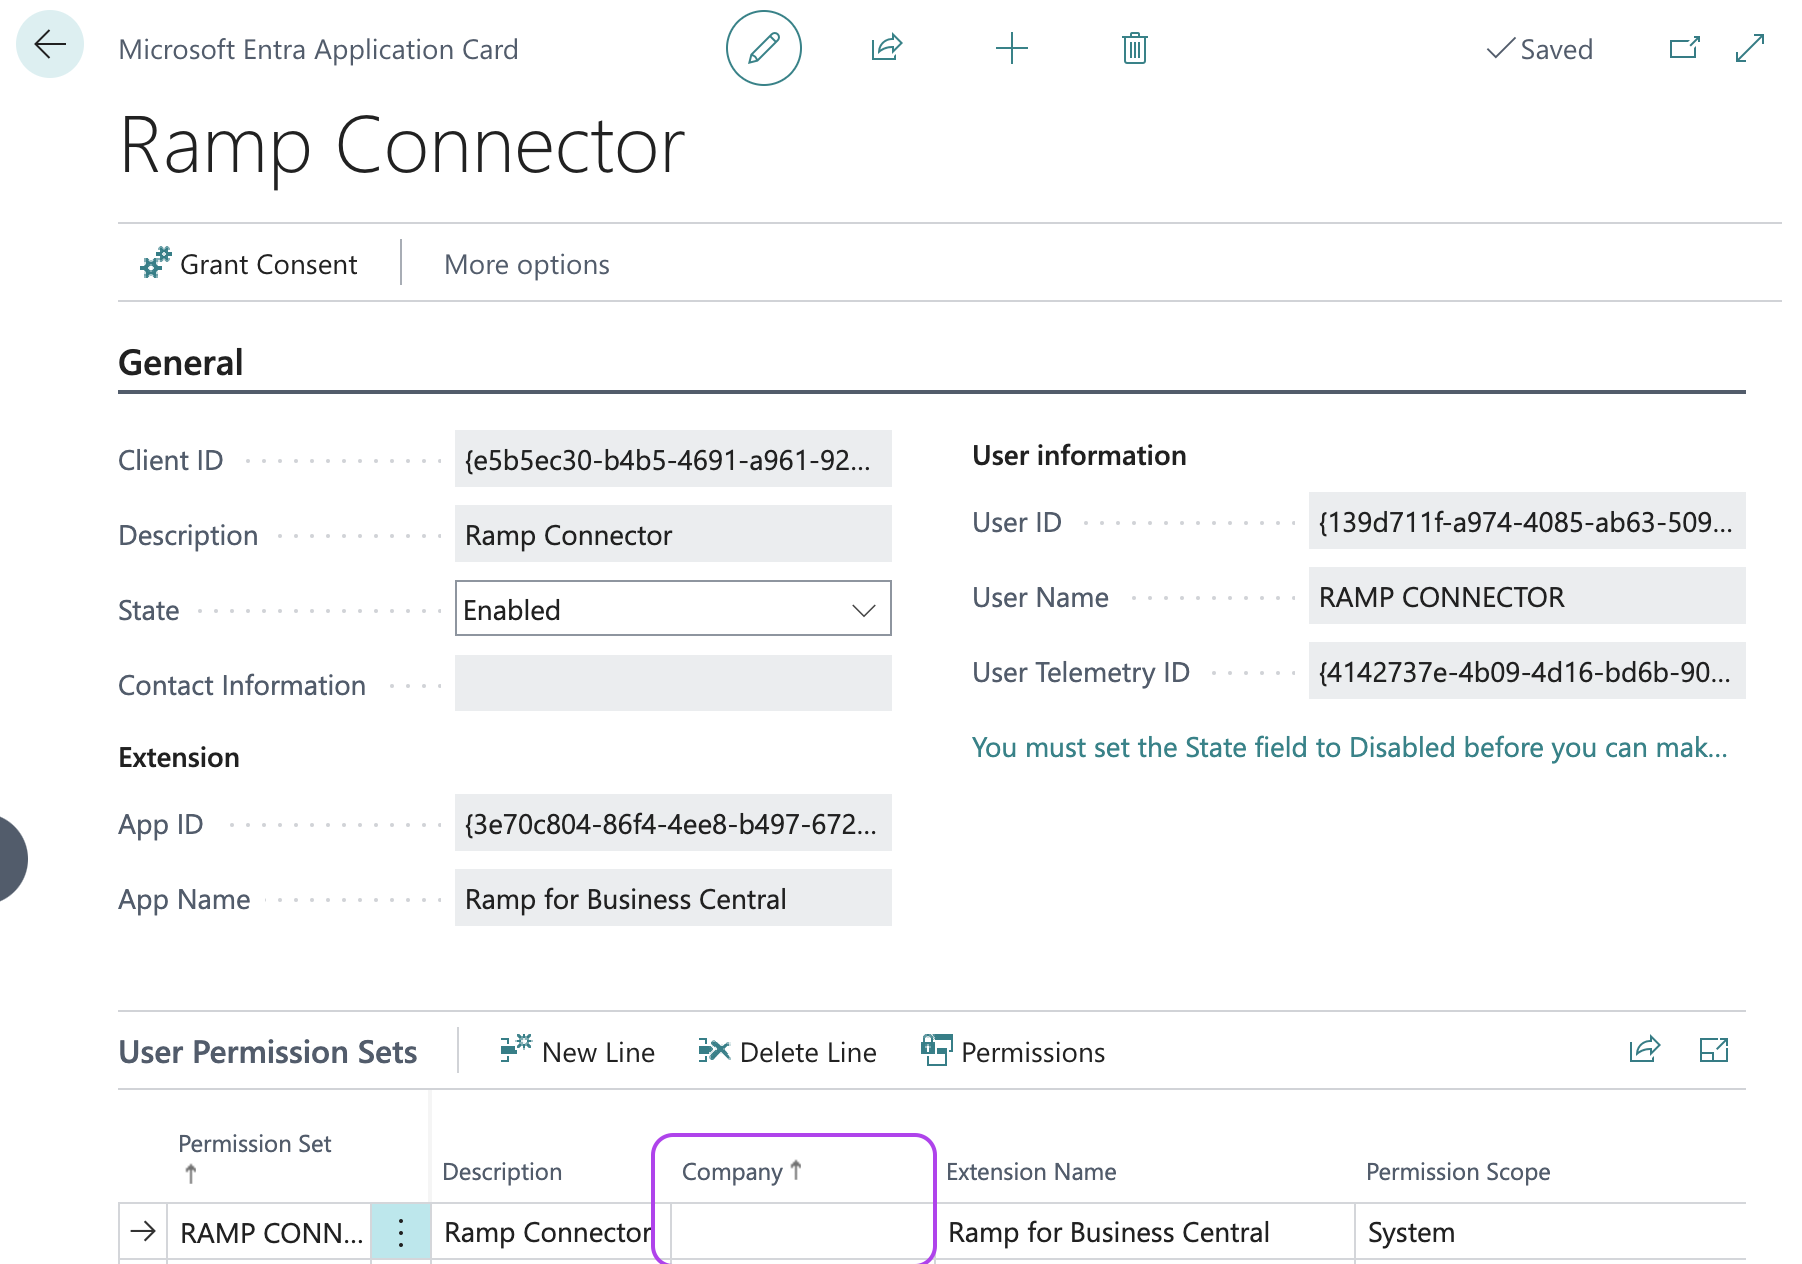Go back using the arrow button
Screen dimensions: 1802x1264
point(50,45)
